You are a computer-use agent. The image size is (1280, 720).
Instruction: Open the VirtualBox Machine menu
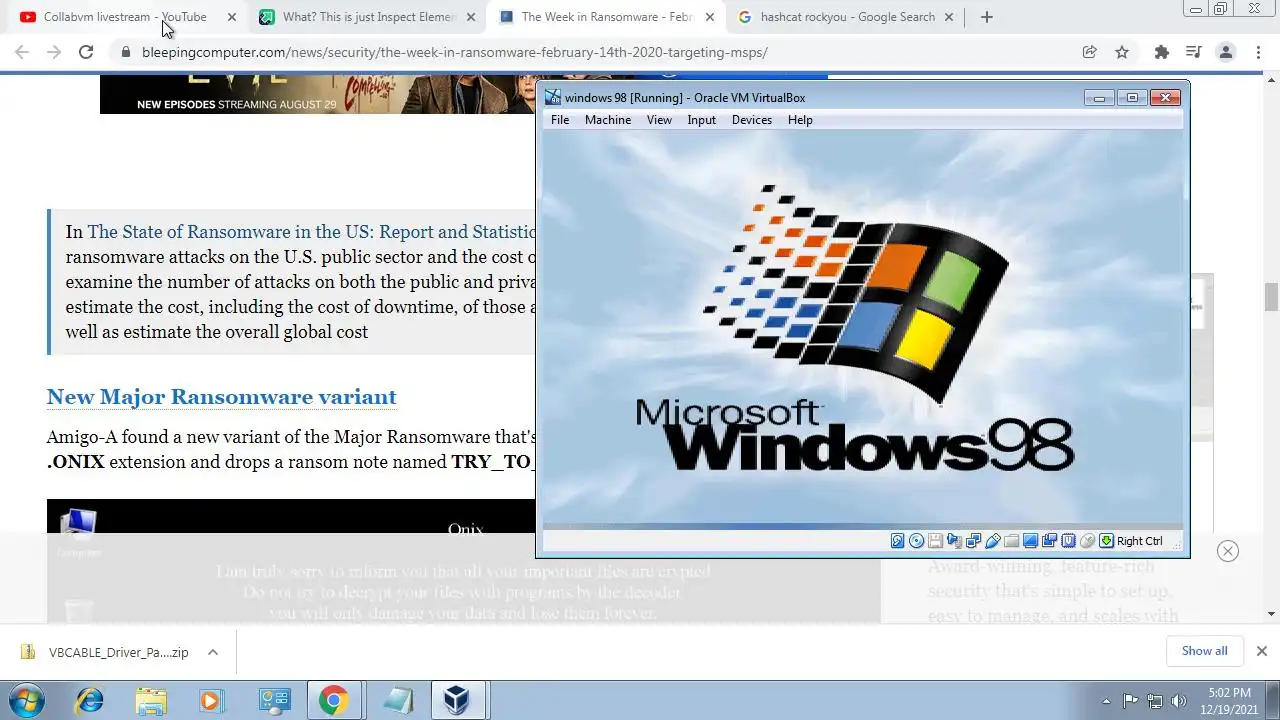608,120
